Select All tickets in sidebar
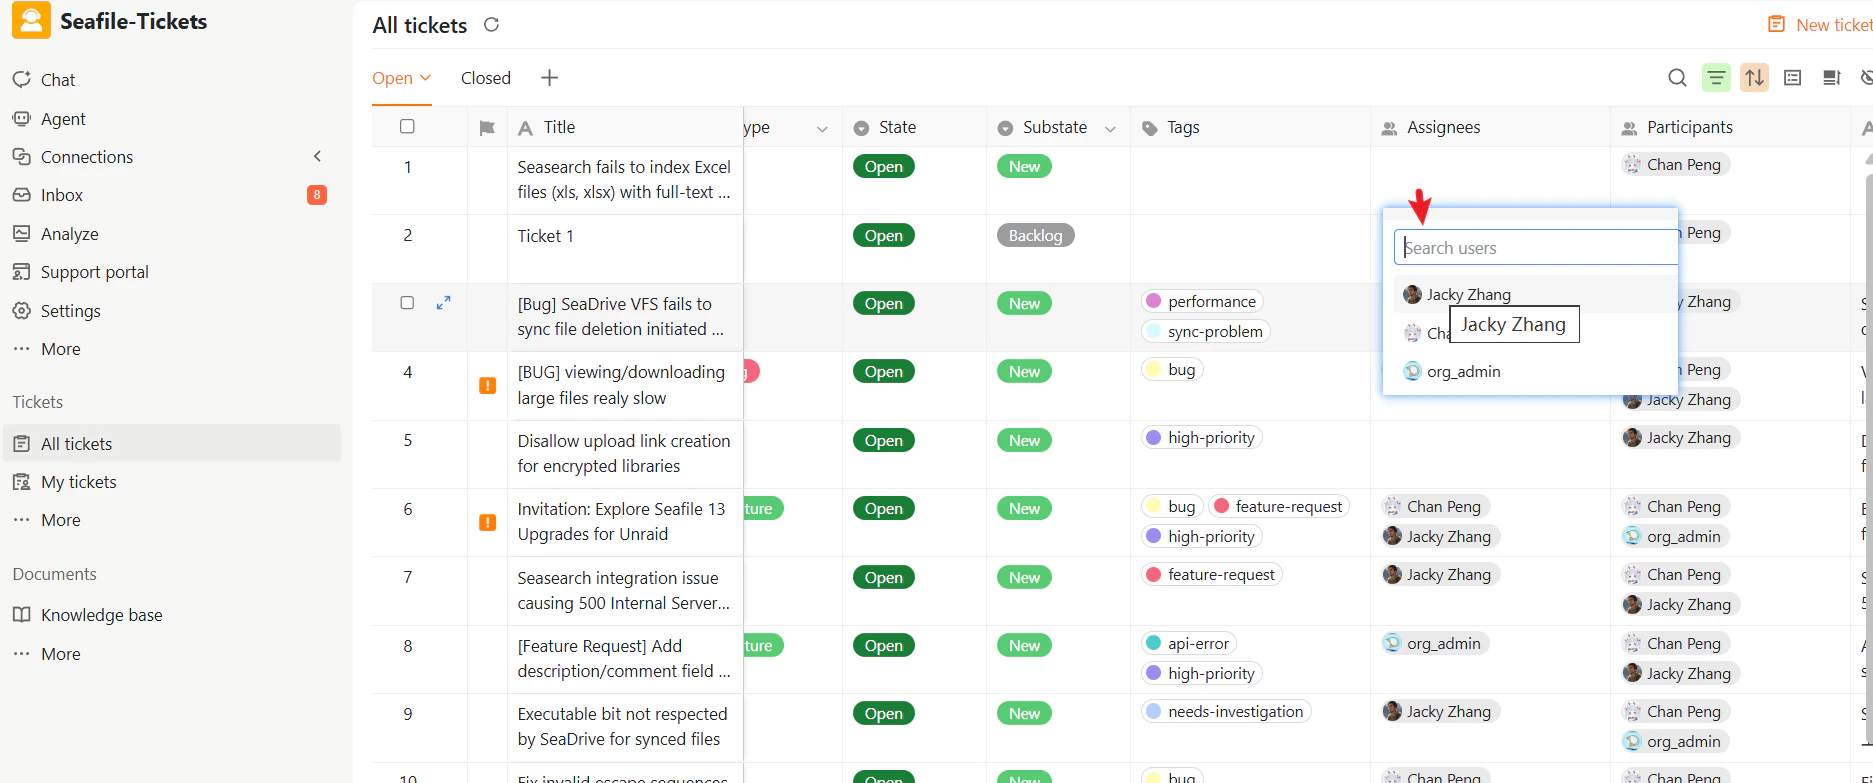This screenshot has height=783, width=1873. coord(172,443)
